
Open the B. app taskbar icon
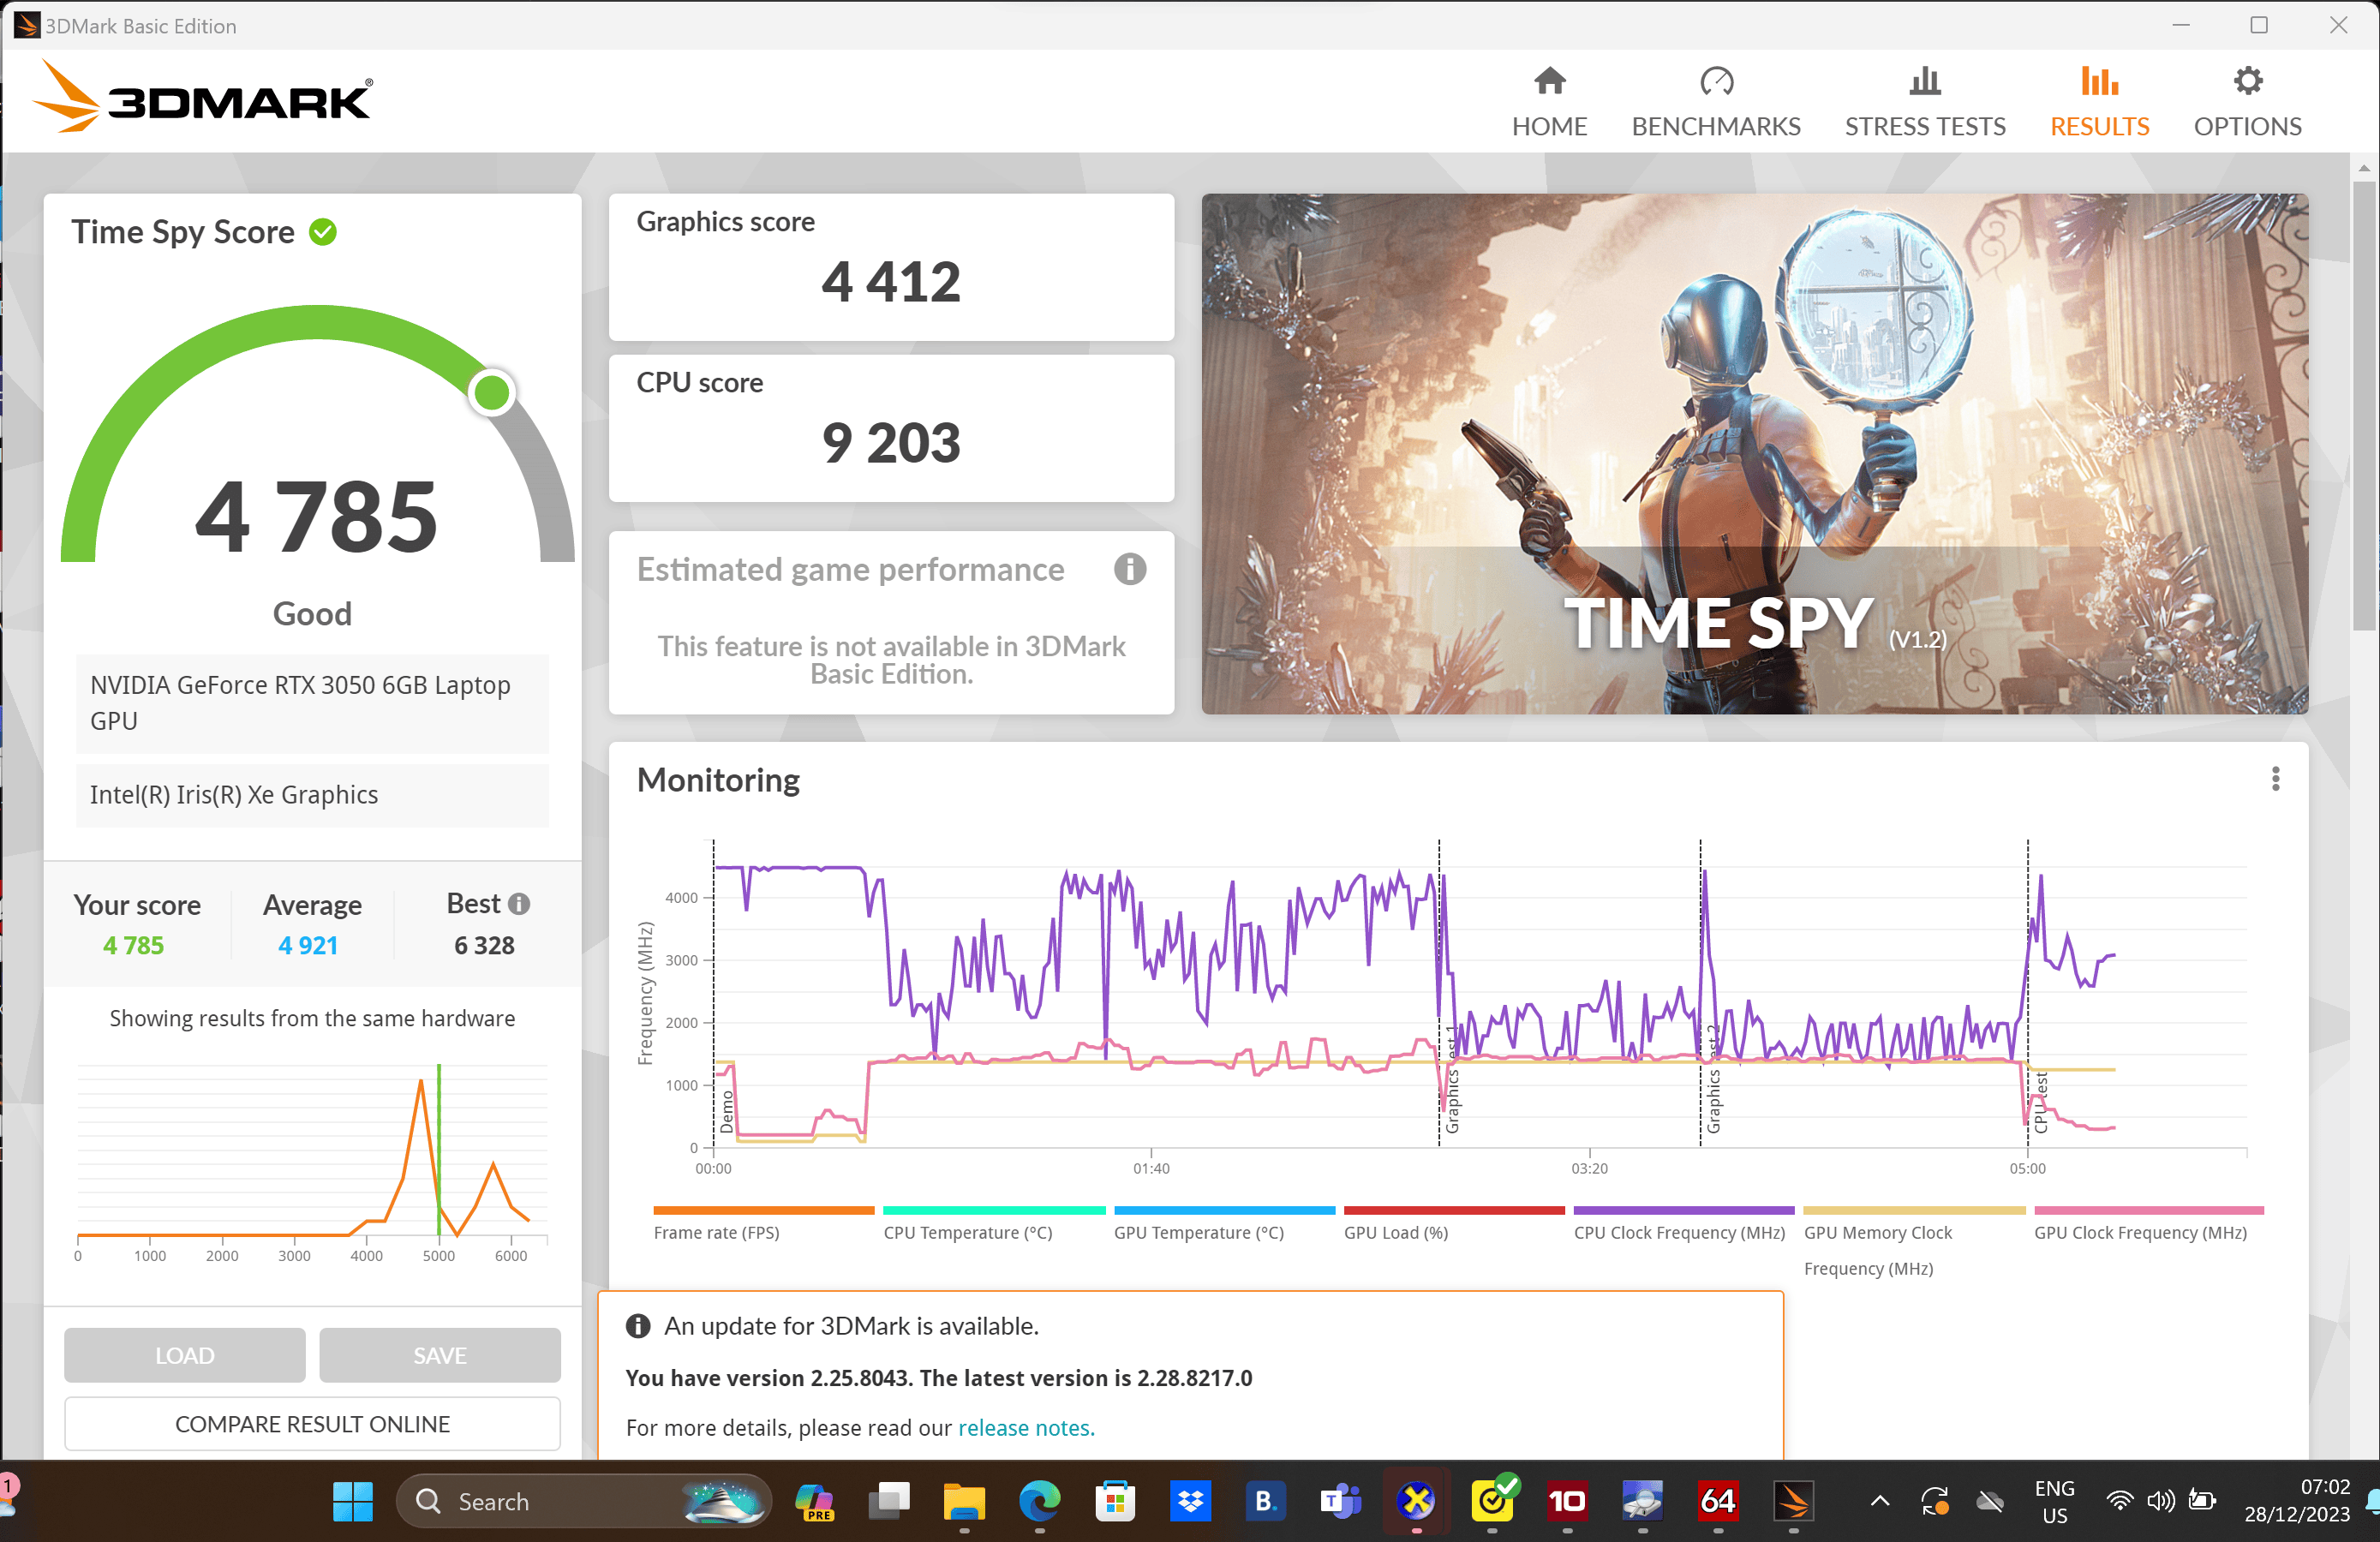[1265, 1501]
